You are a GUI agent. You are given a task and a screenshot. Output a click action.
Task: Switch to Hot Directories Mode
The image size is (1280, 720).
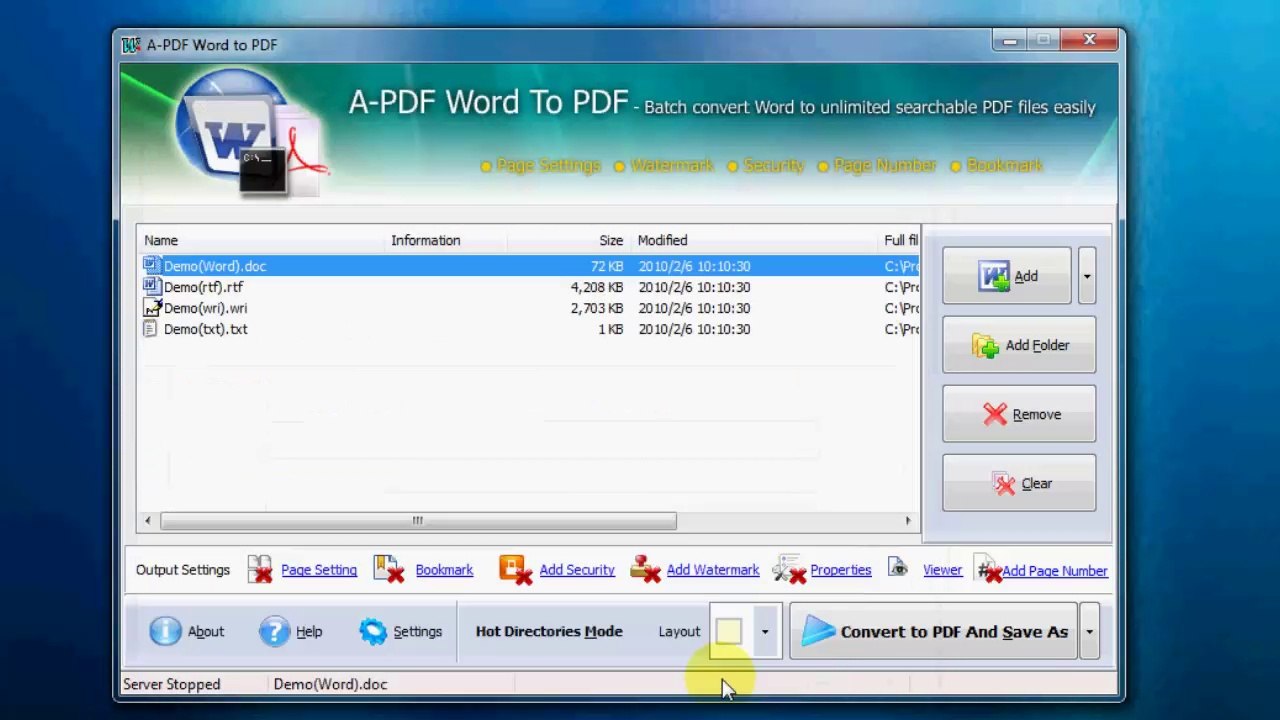pos(549,632)
